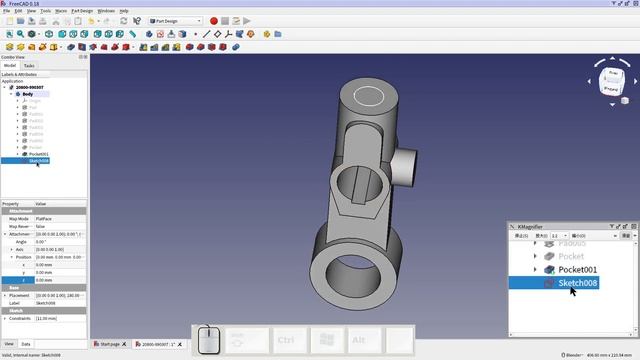Switch to the Isometric view icon

pyautogui.click(x=49, y=34)
